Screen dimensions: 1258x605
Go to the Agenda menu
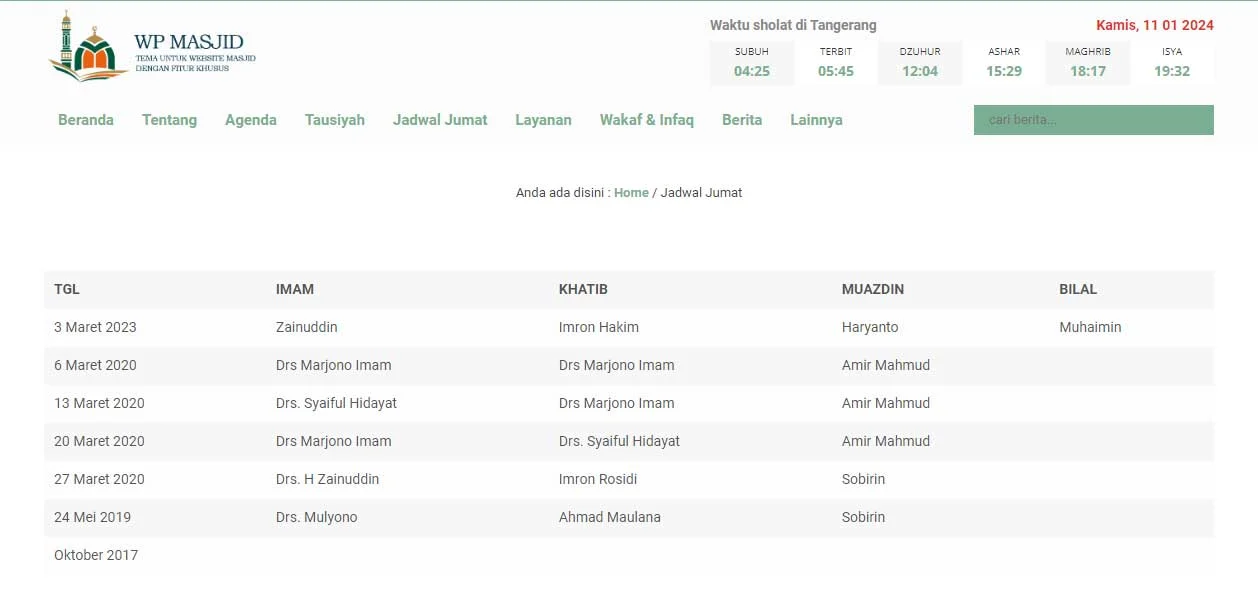pyautogui.click(x=251, y=120)
